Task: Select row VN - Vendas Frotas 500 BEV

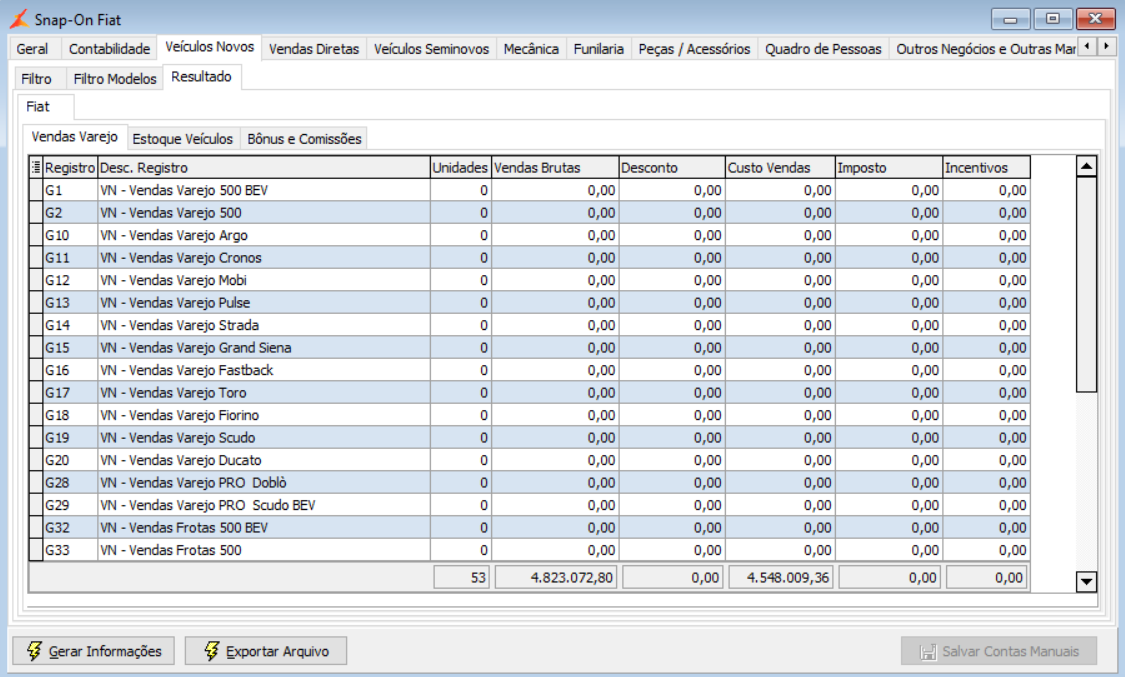Action: tap(529, 527)
